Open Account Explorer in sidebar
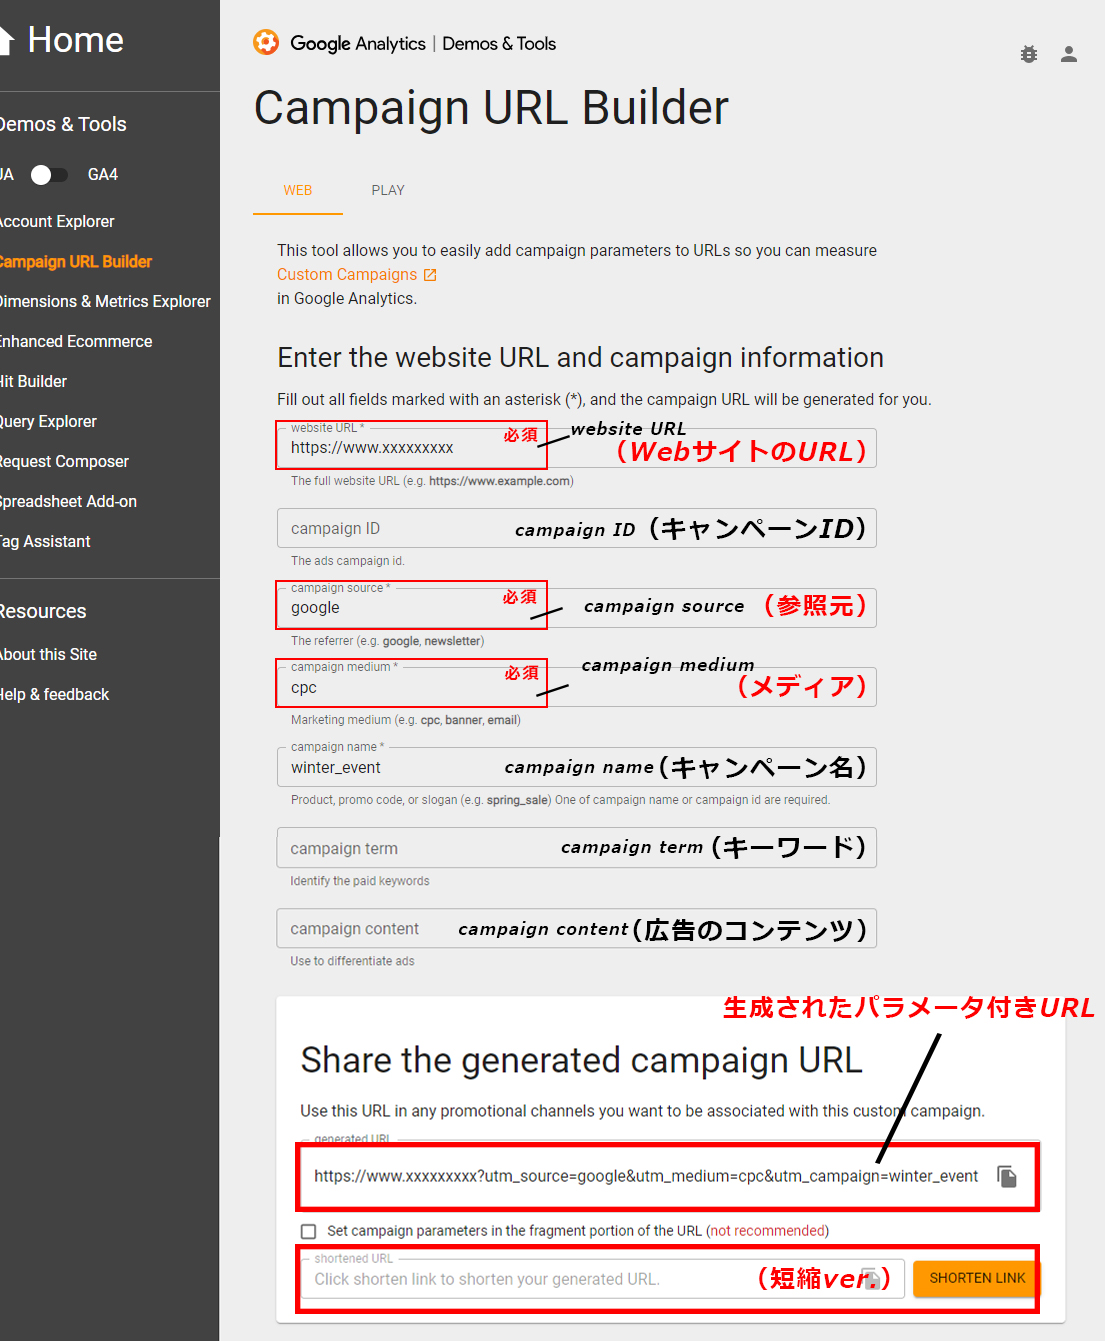The width and height of the screenshot is (1105, 1341). click(57, 221)
